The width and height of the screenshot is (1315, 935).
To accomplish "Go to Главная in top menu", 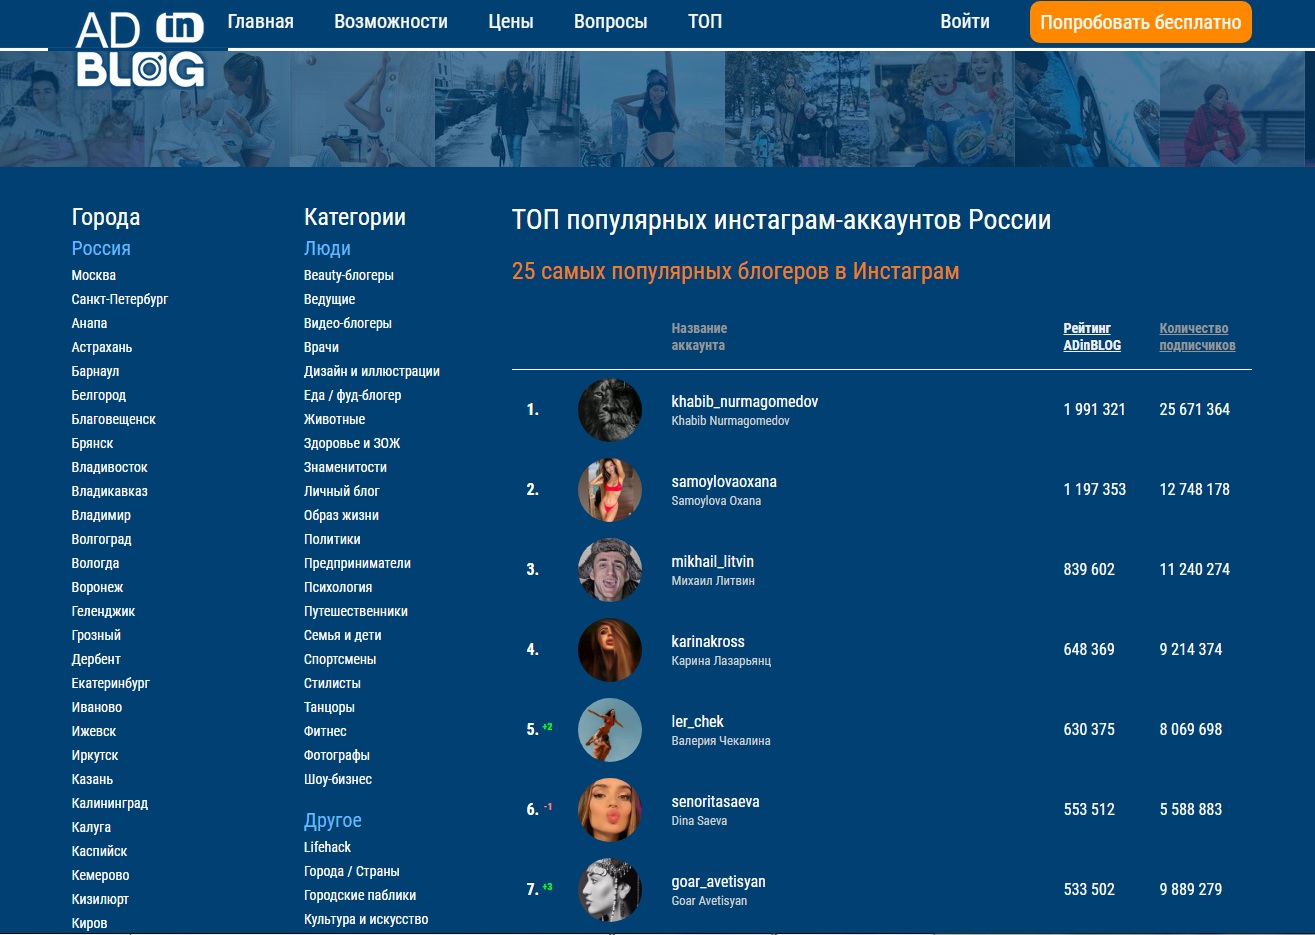I will pyautogui.click(x=261, y=21).
